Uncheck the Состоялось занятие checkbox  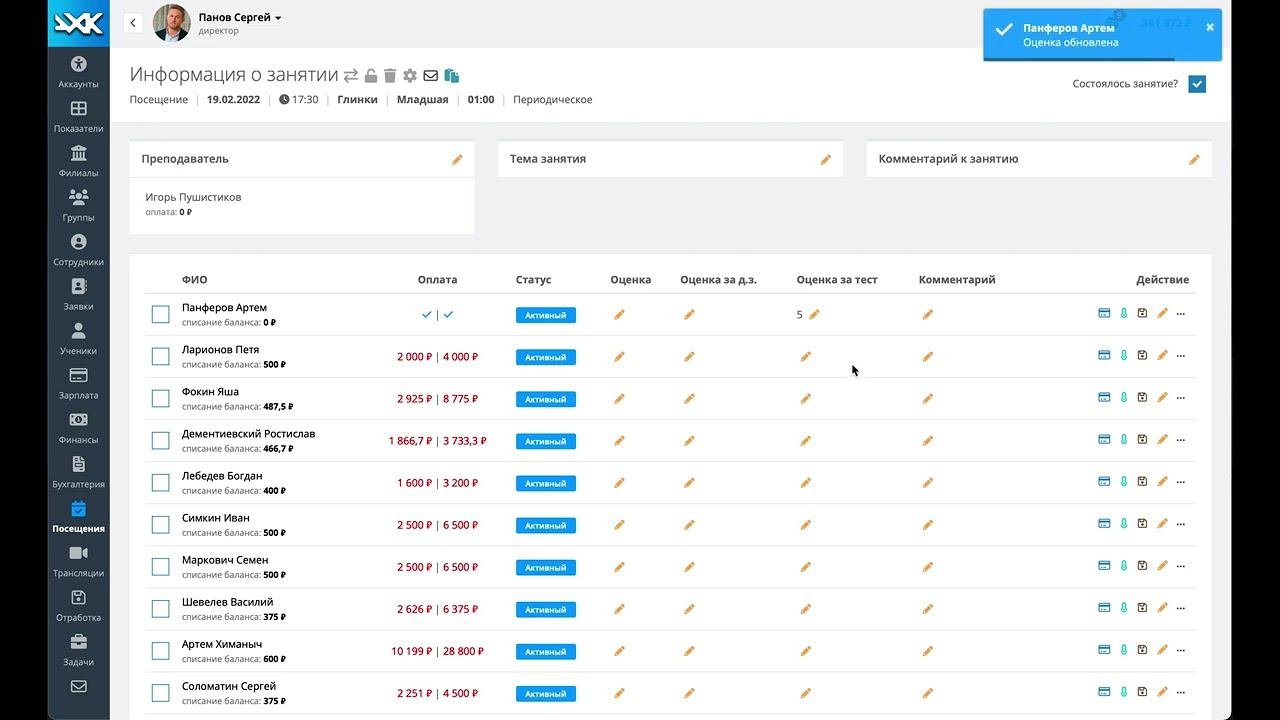coord(1197,84)
